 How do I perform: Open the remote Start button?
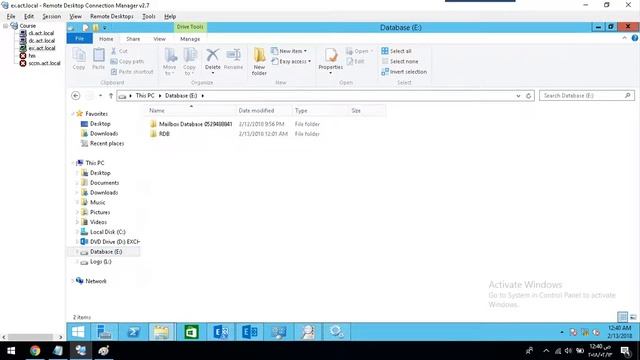(78, 332)
